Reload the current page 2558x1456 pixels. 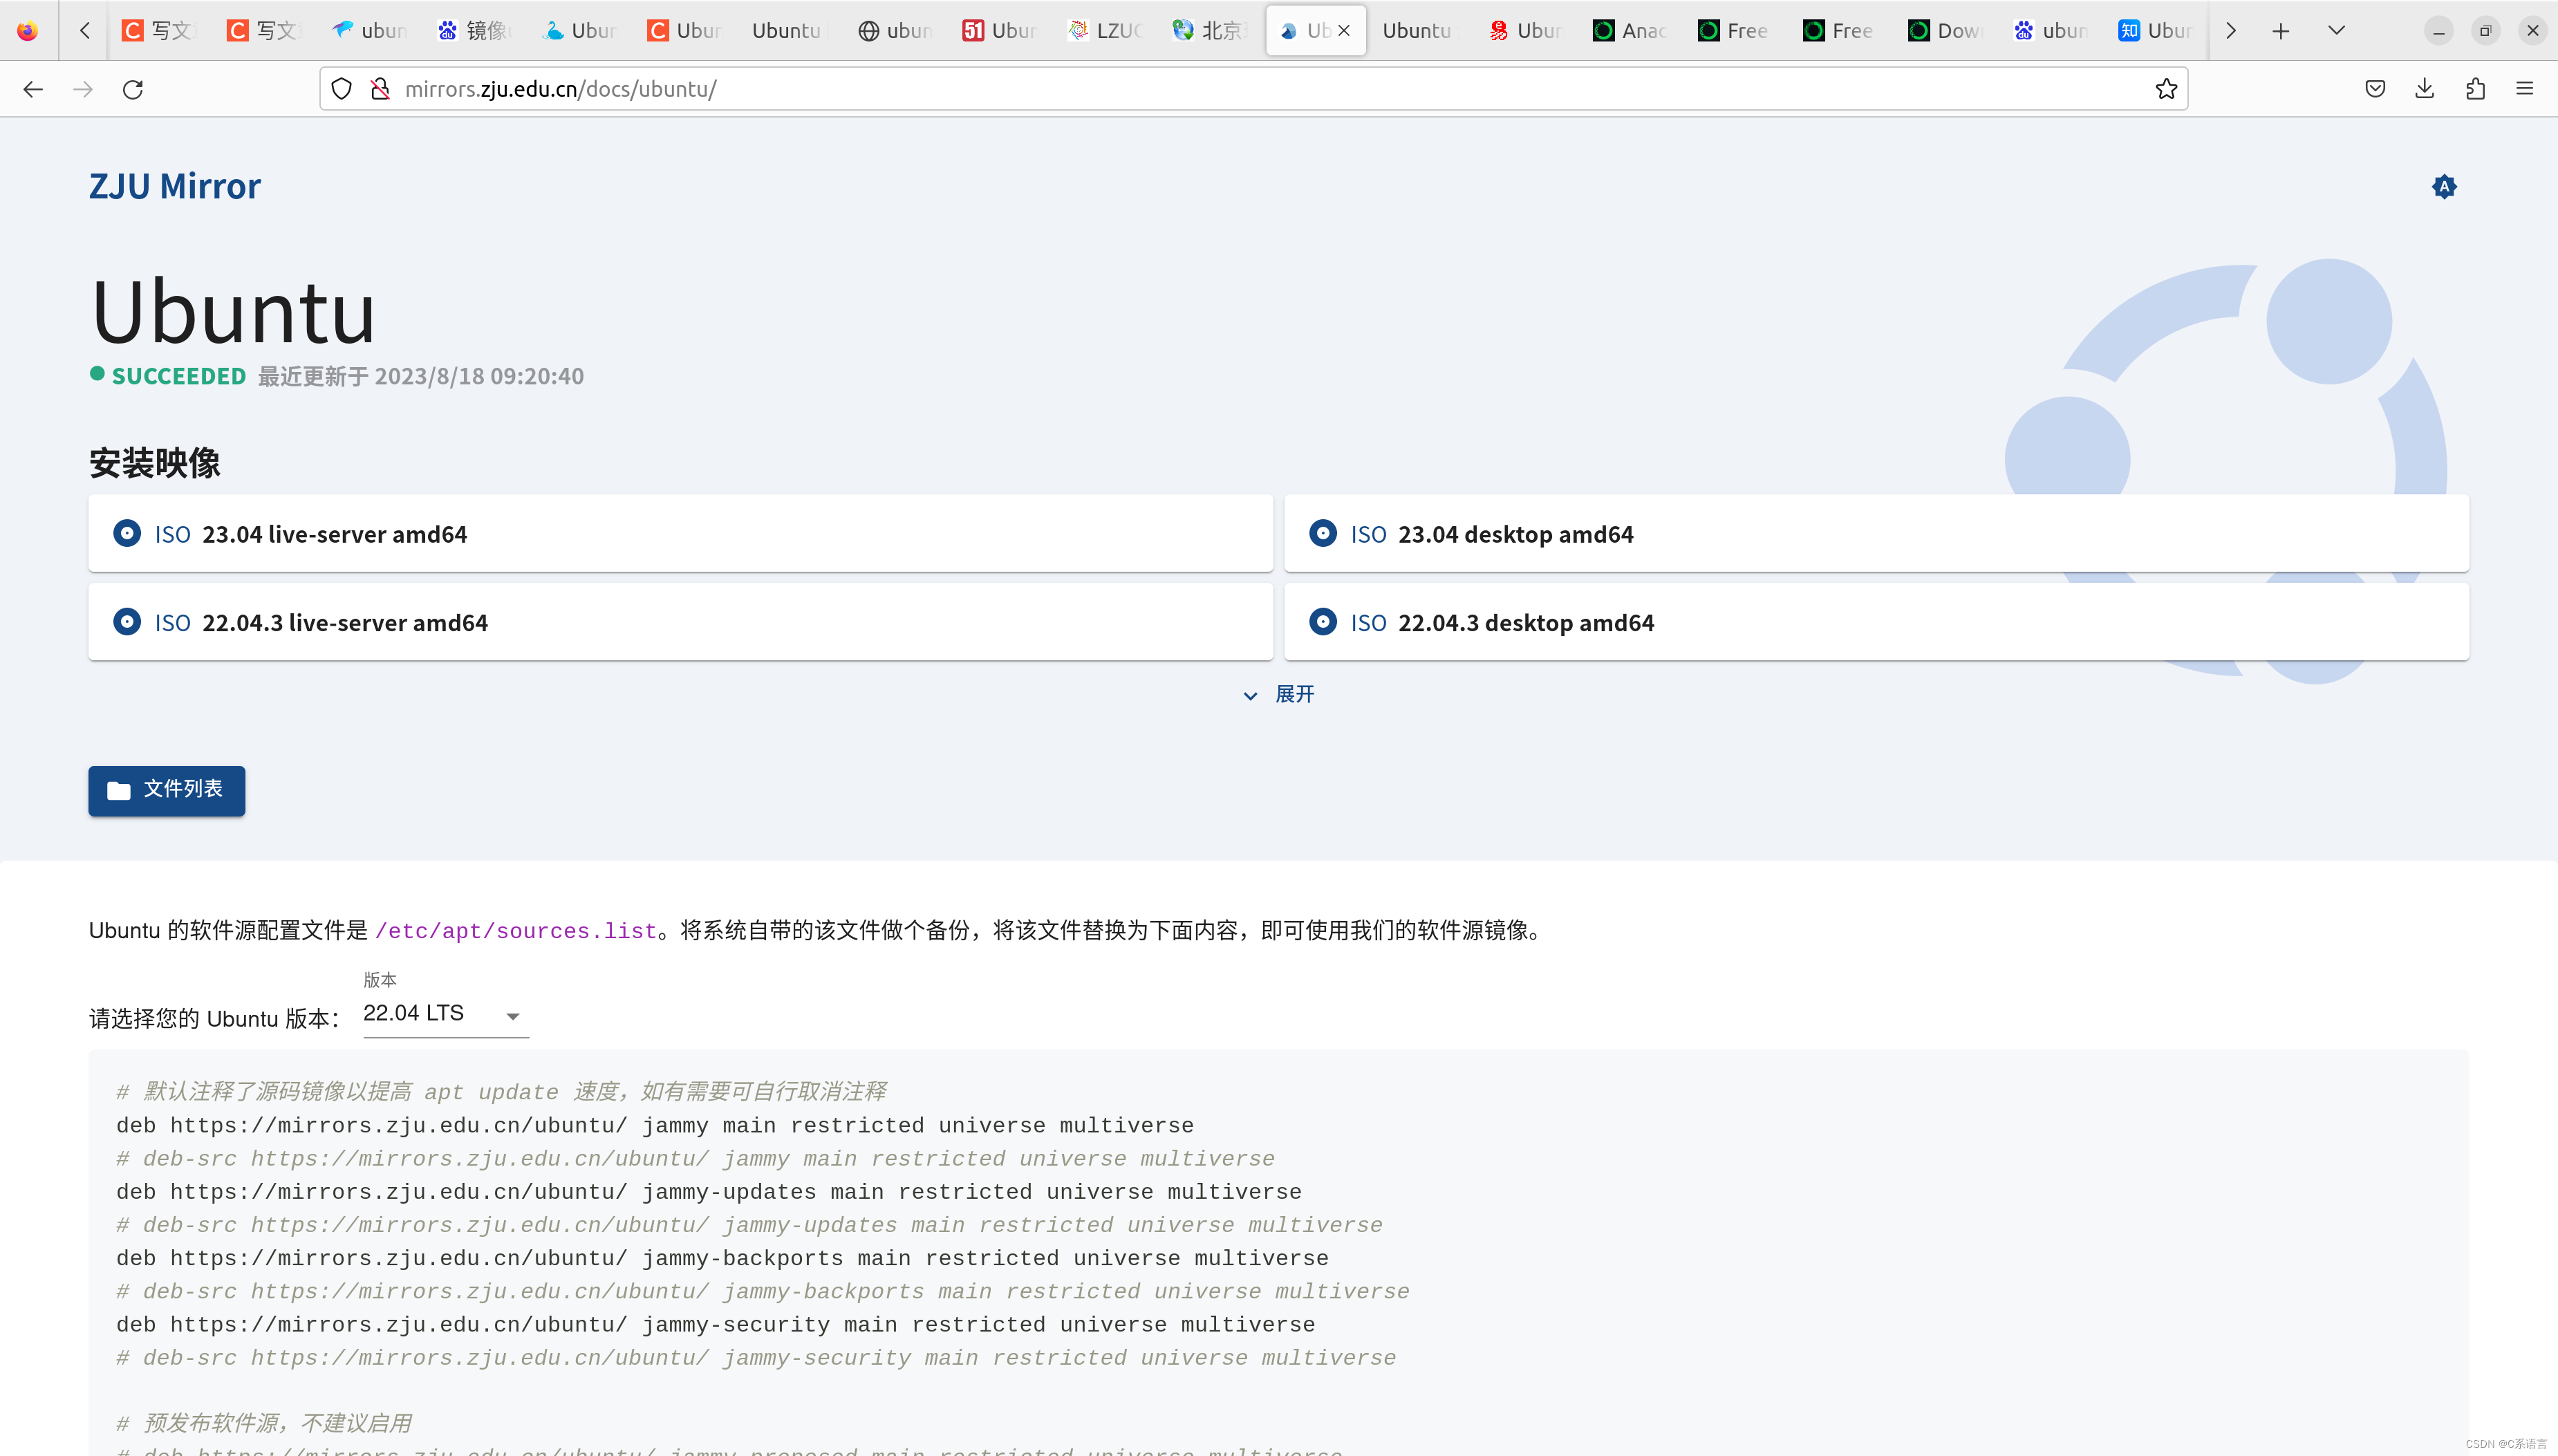(133, 89)
